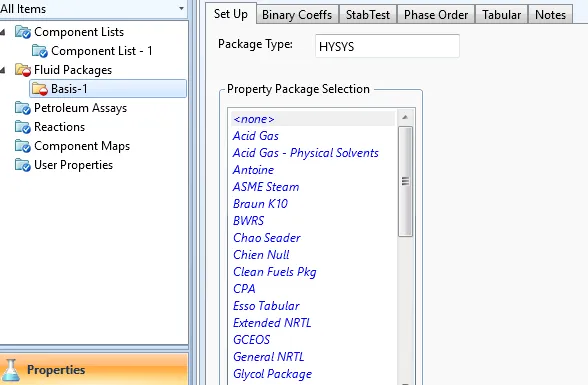Select Component Maps in the tree

[82, 146]
